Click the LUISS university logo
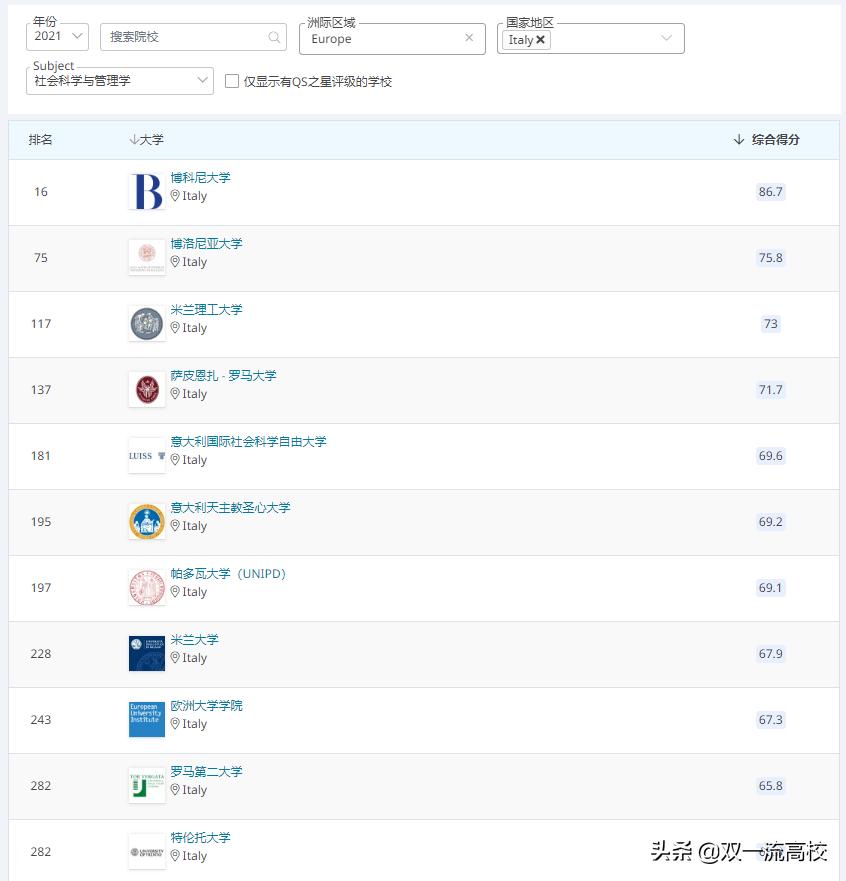The image size is (846, 881). point(146,455)
